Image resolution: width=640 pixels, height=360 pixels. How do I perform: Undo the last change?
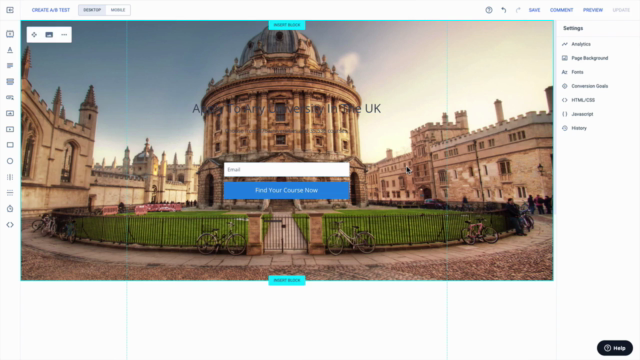point(504,10)
